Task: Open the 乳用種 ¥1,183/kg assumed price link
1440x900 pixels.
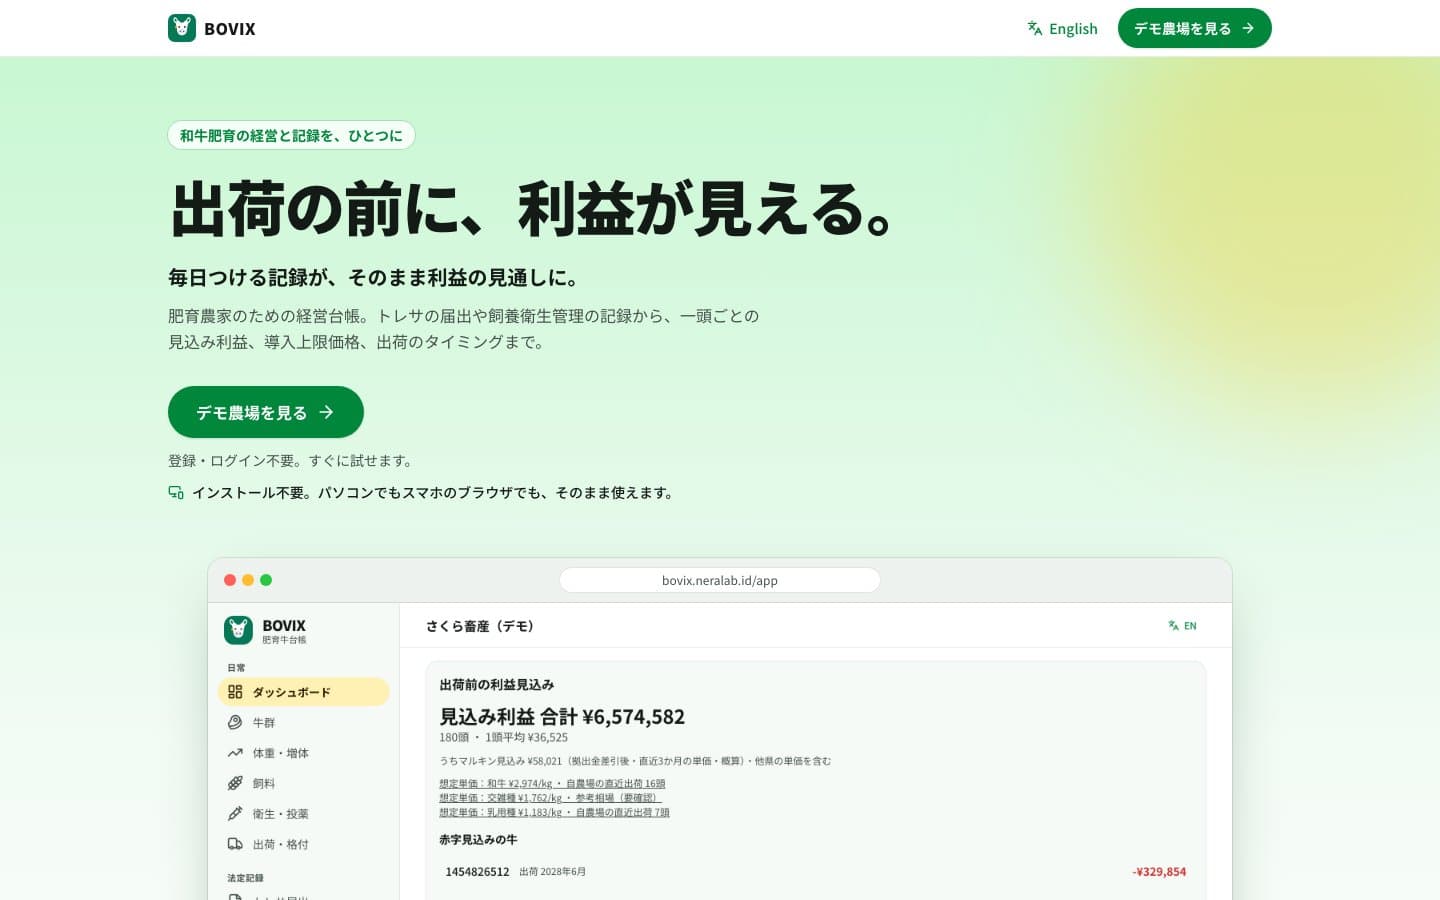Action: pos(554,812)
